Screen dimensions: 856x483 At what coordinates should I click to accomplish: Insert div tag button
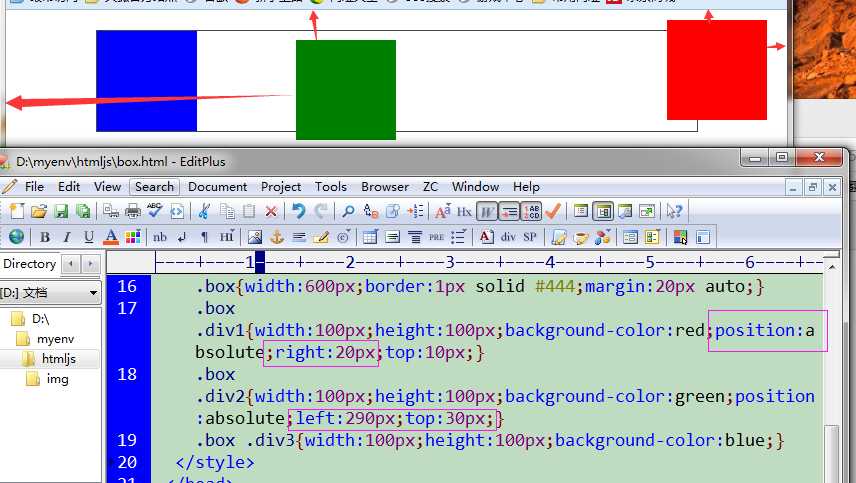[508, 237]
